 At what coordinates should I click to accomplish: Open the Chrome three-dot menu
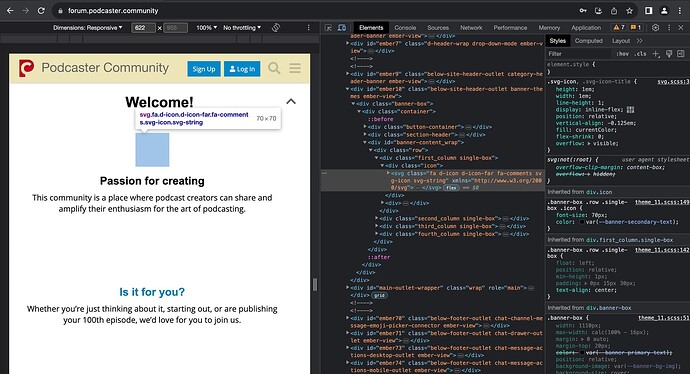[x=680, y=11]
